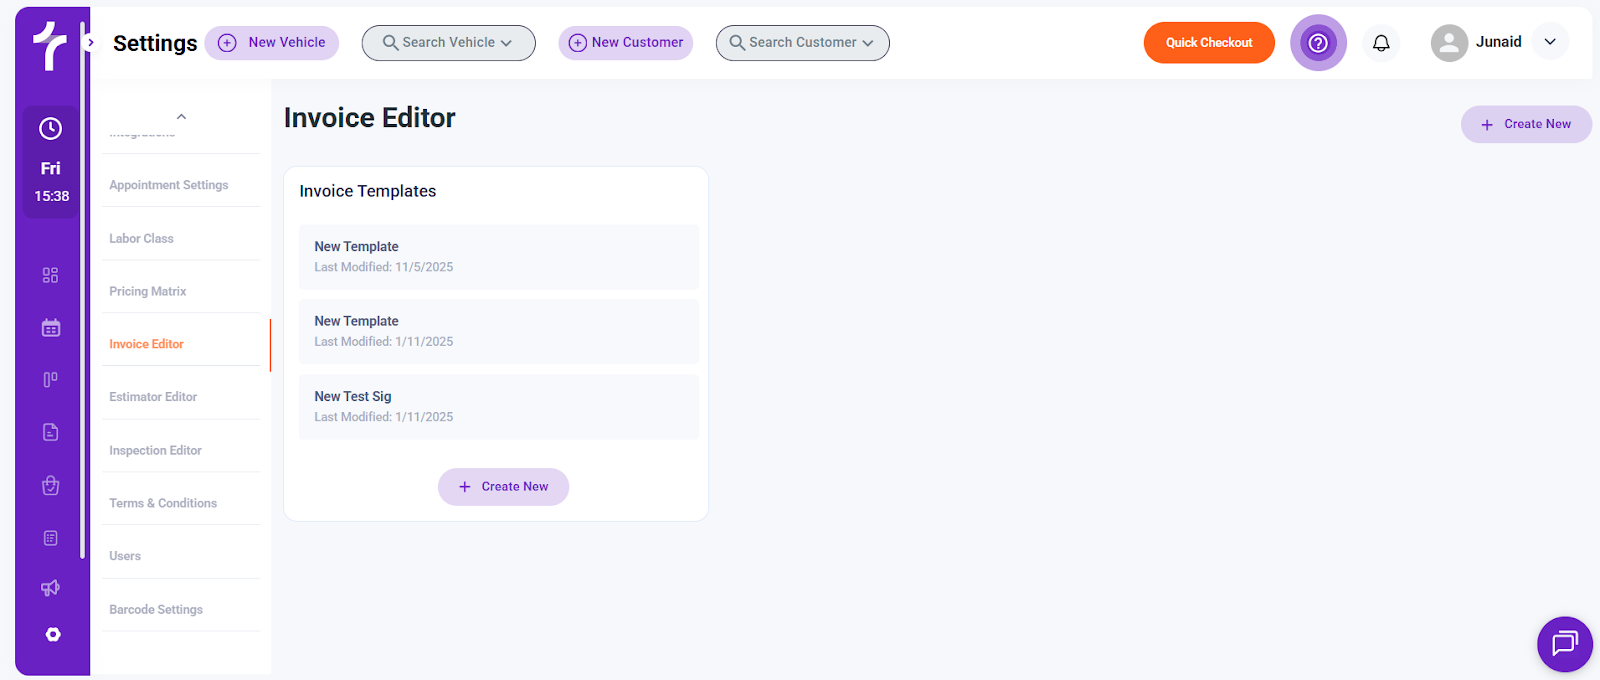Image resolution: width=1600 pixels, height=680 pixels.
Task: Open the megaphone marketing icon in sidebar
Action: coord(51,588)
